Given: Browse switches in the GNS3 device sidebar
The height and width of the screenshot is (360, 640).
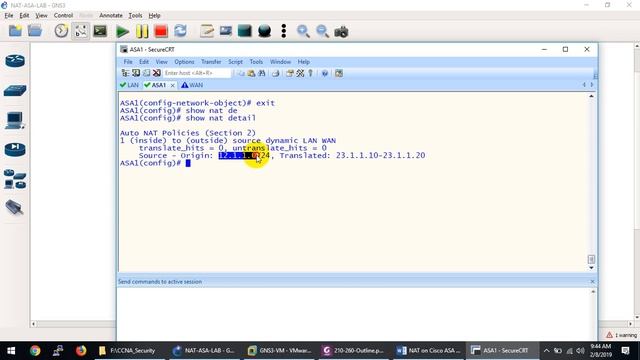Looking at the screenshot, I should click(x=15, y=90).
